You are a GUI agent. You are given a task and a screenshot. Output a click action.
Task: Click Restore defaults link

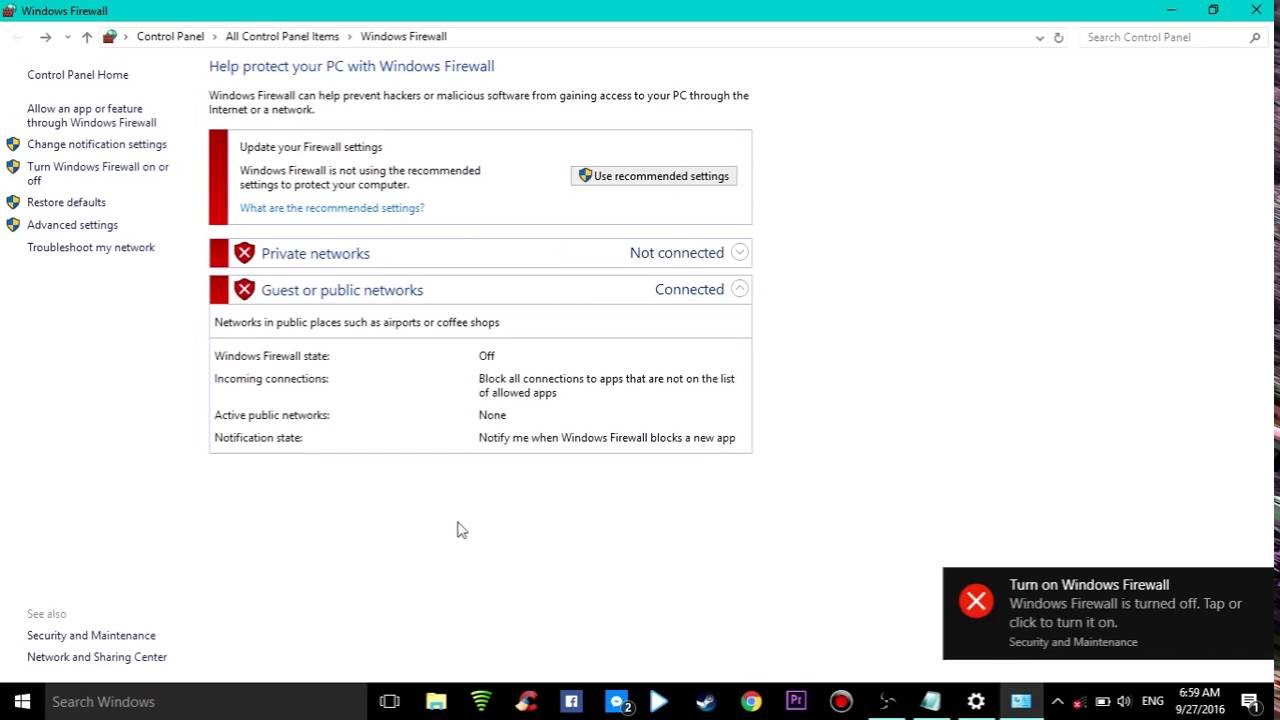(66, 202)
